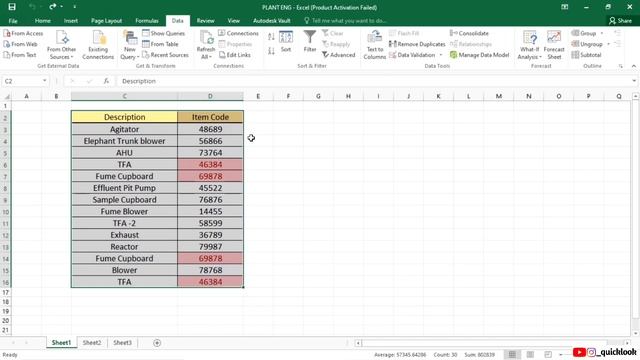Image resolution: width=640 pixels, height=360 pixels.
Task: Open the Autodesk Vault tab
Action: click(x=272, y=20)
